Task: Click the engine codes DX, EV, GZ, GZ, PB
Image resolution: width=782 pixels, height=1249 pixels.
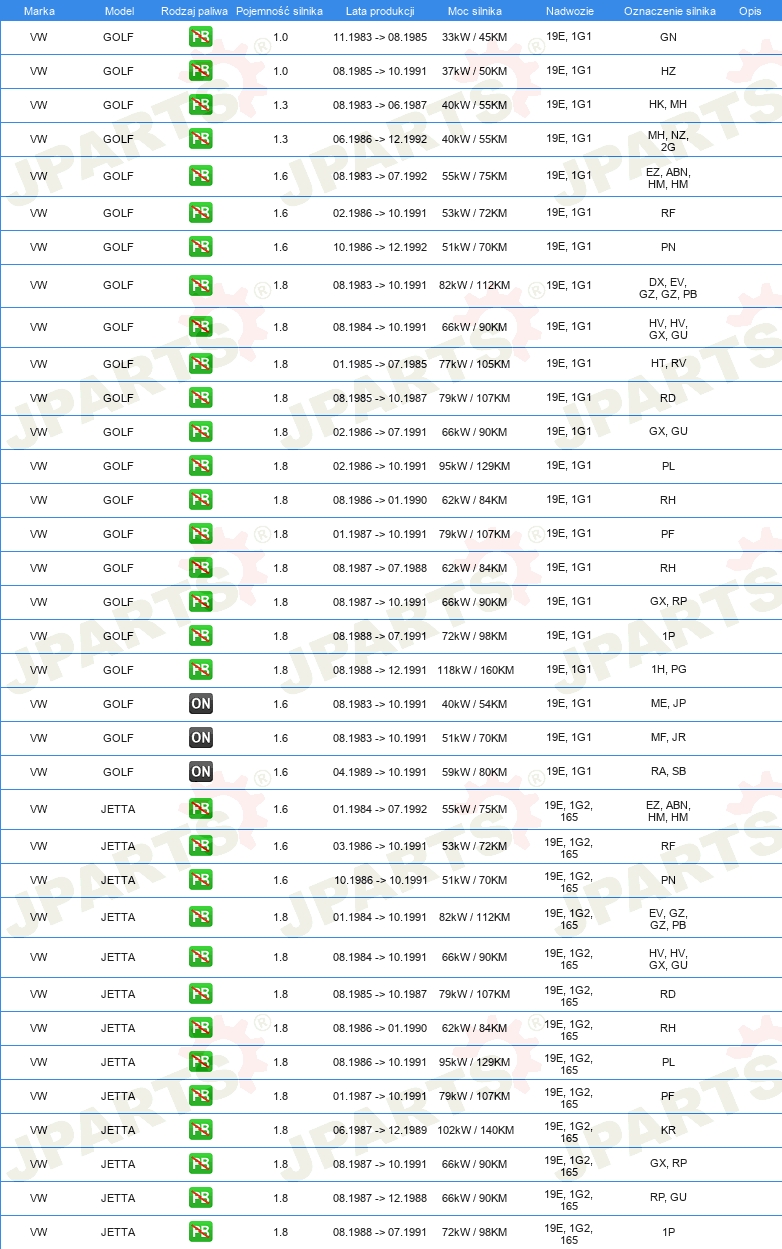Action: (x=668, y=288)
